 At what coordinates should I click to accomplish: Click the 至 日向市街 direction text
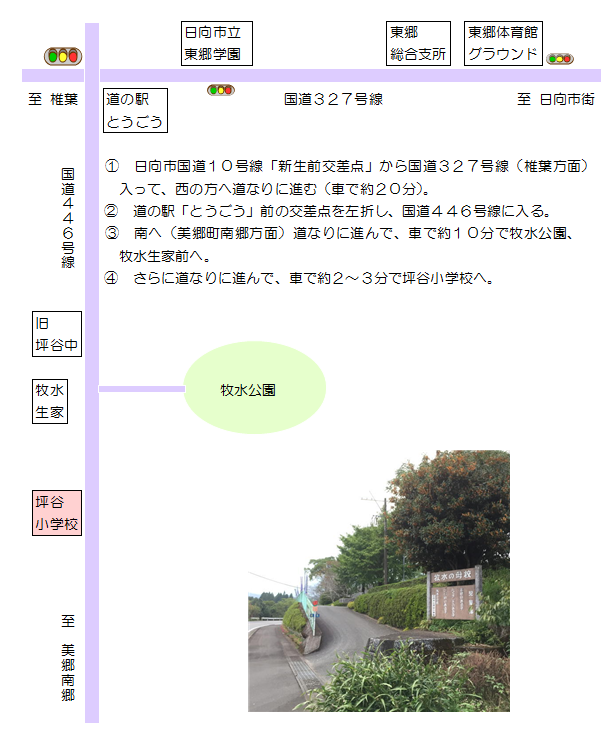(x=556, y=99)
